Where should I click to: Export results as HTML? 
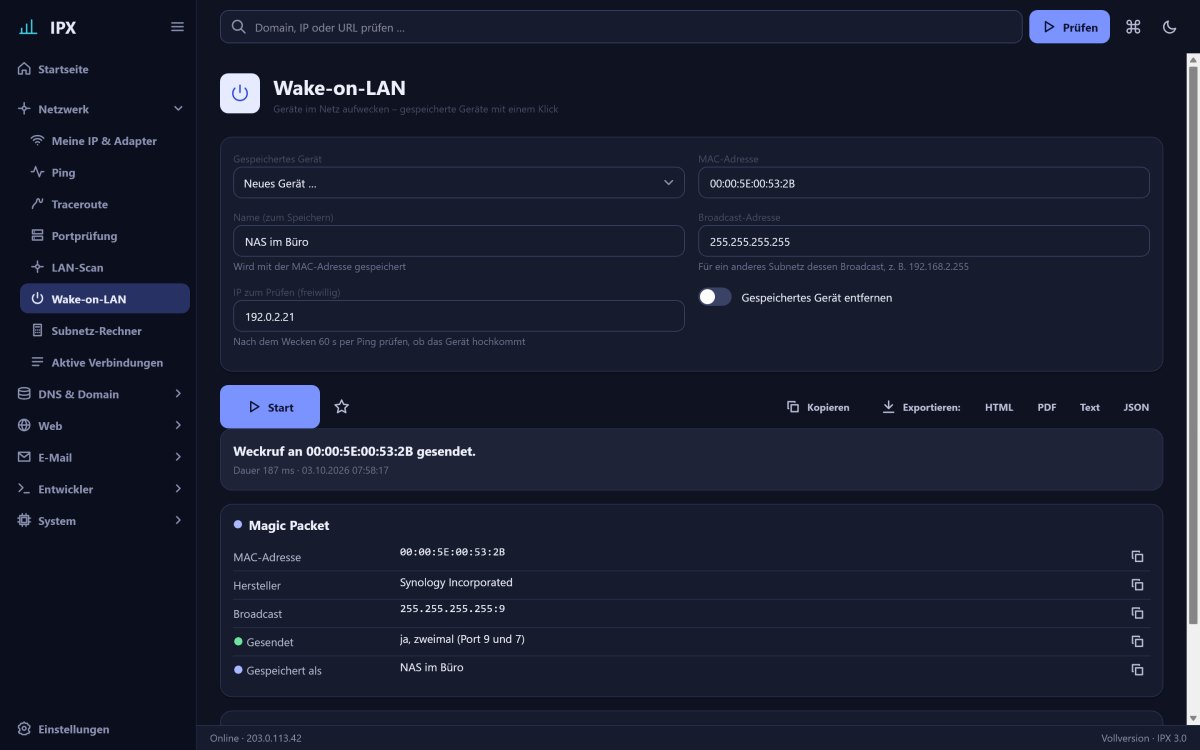[999, 407]
